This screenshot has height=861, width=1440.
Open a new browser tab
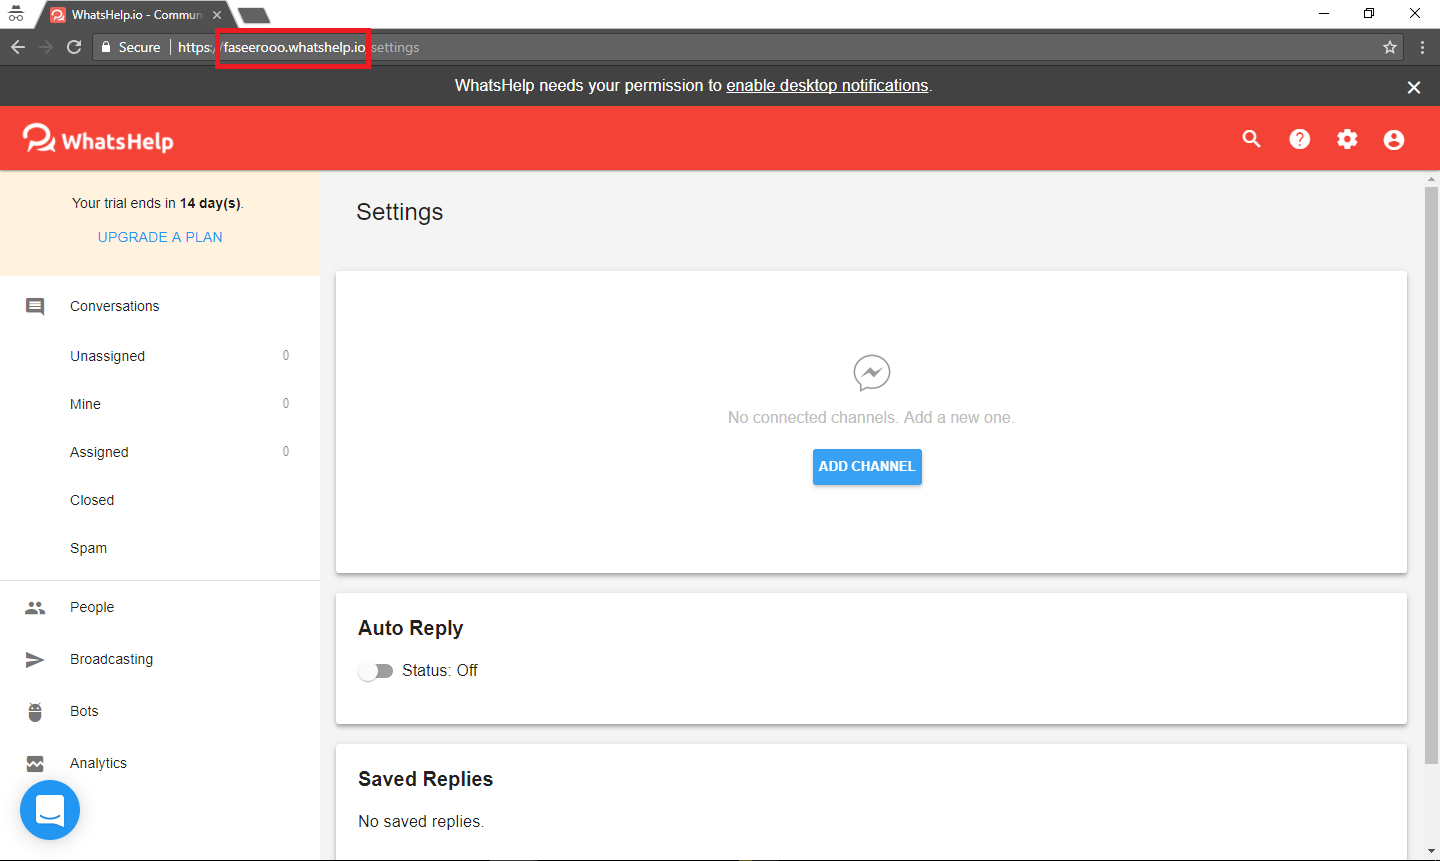(x=254, y=15)
